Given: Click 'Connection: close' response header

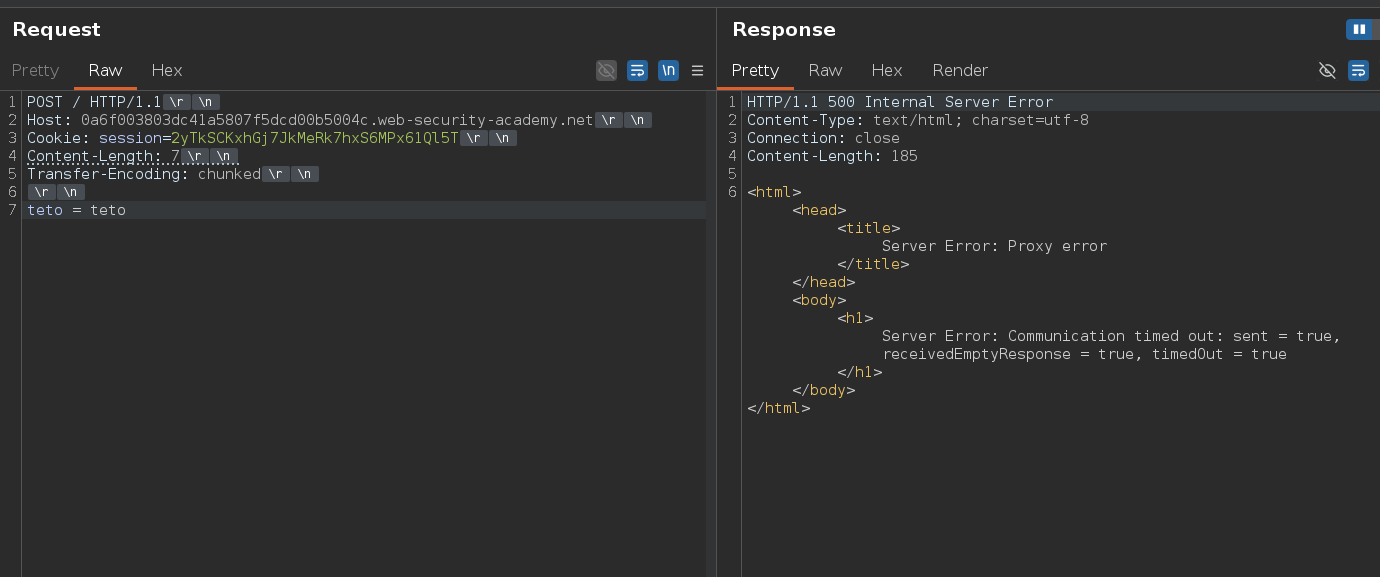Looking at the screenshot, I should (x=823, y=138).
